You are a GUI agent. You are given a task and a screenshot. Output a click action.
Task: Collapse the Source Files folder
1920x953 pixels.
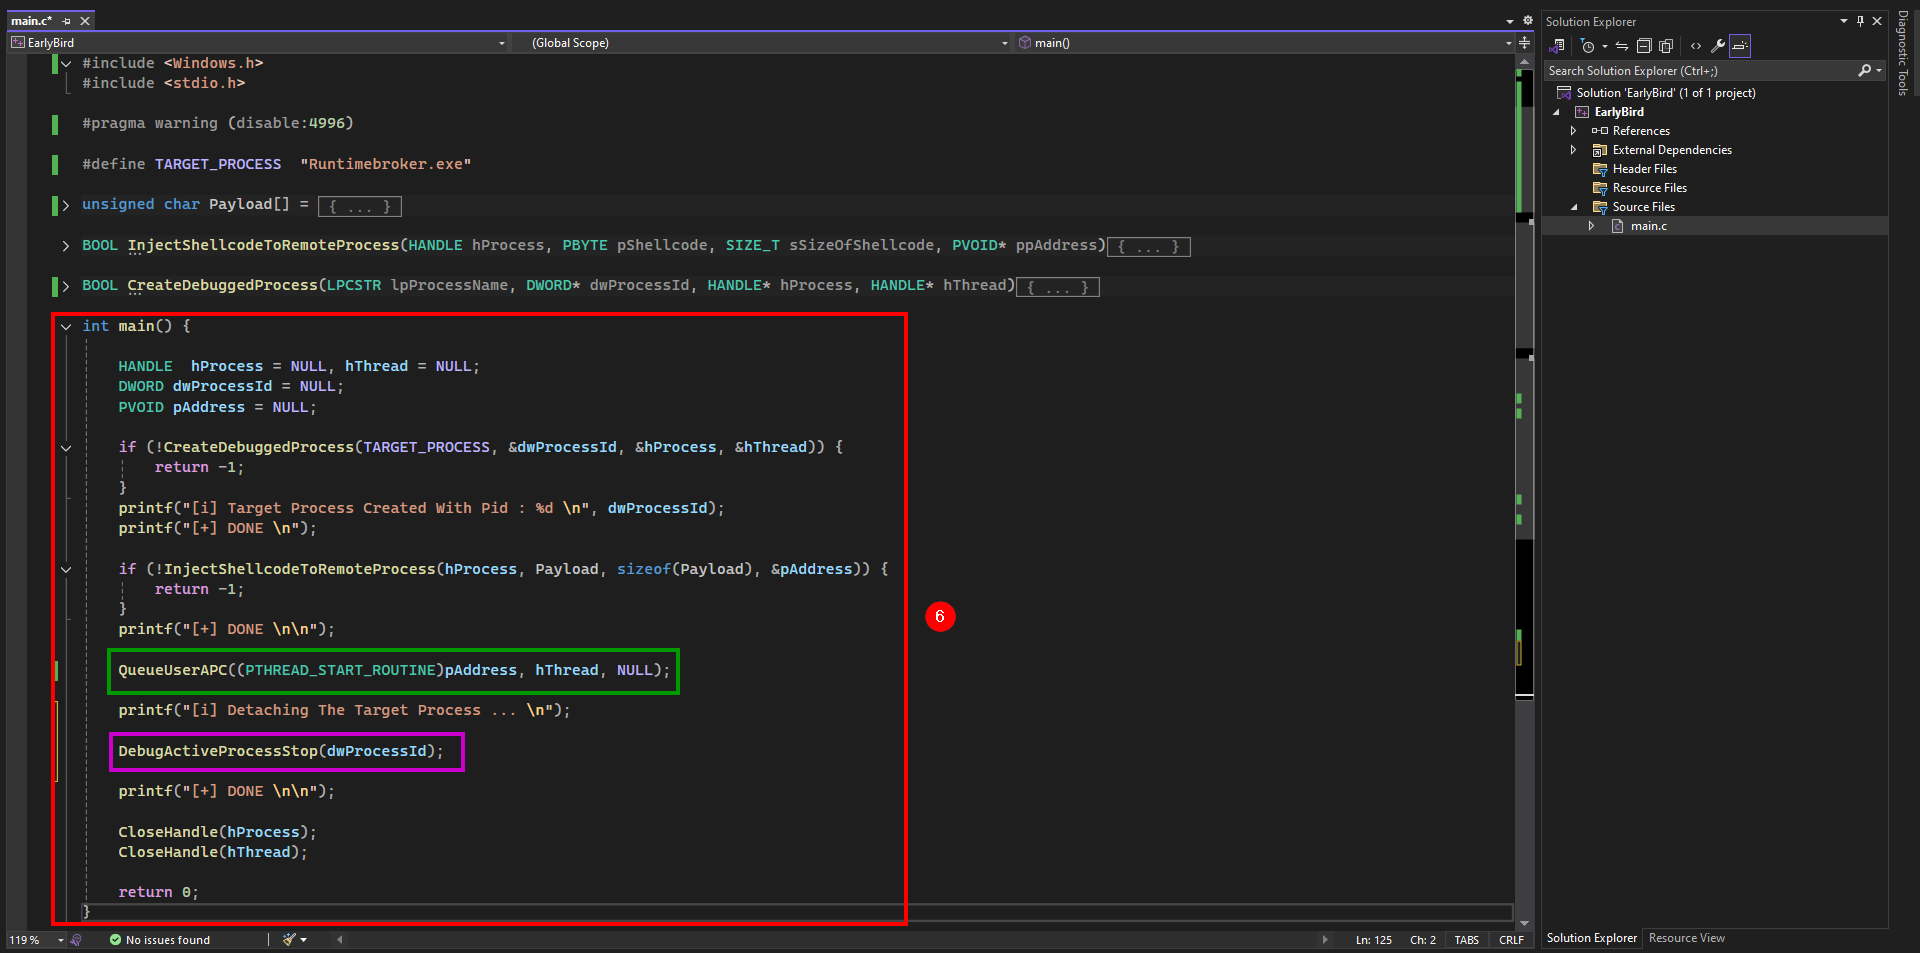[1574, 207]
